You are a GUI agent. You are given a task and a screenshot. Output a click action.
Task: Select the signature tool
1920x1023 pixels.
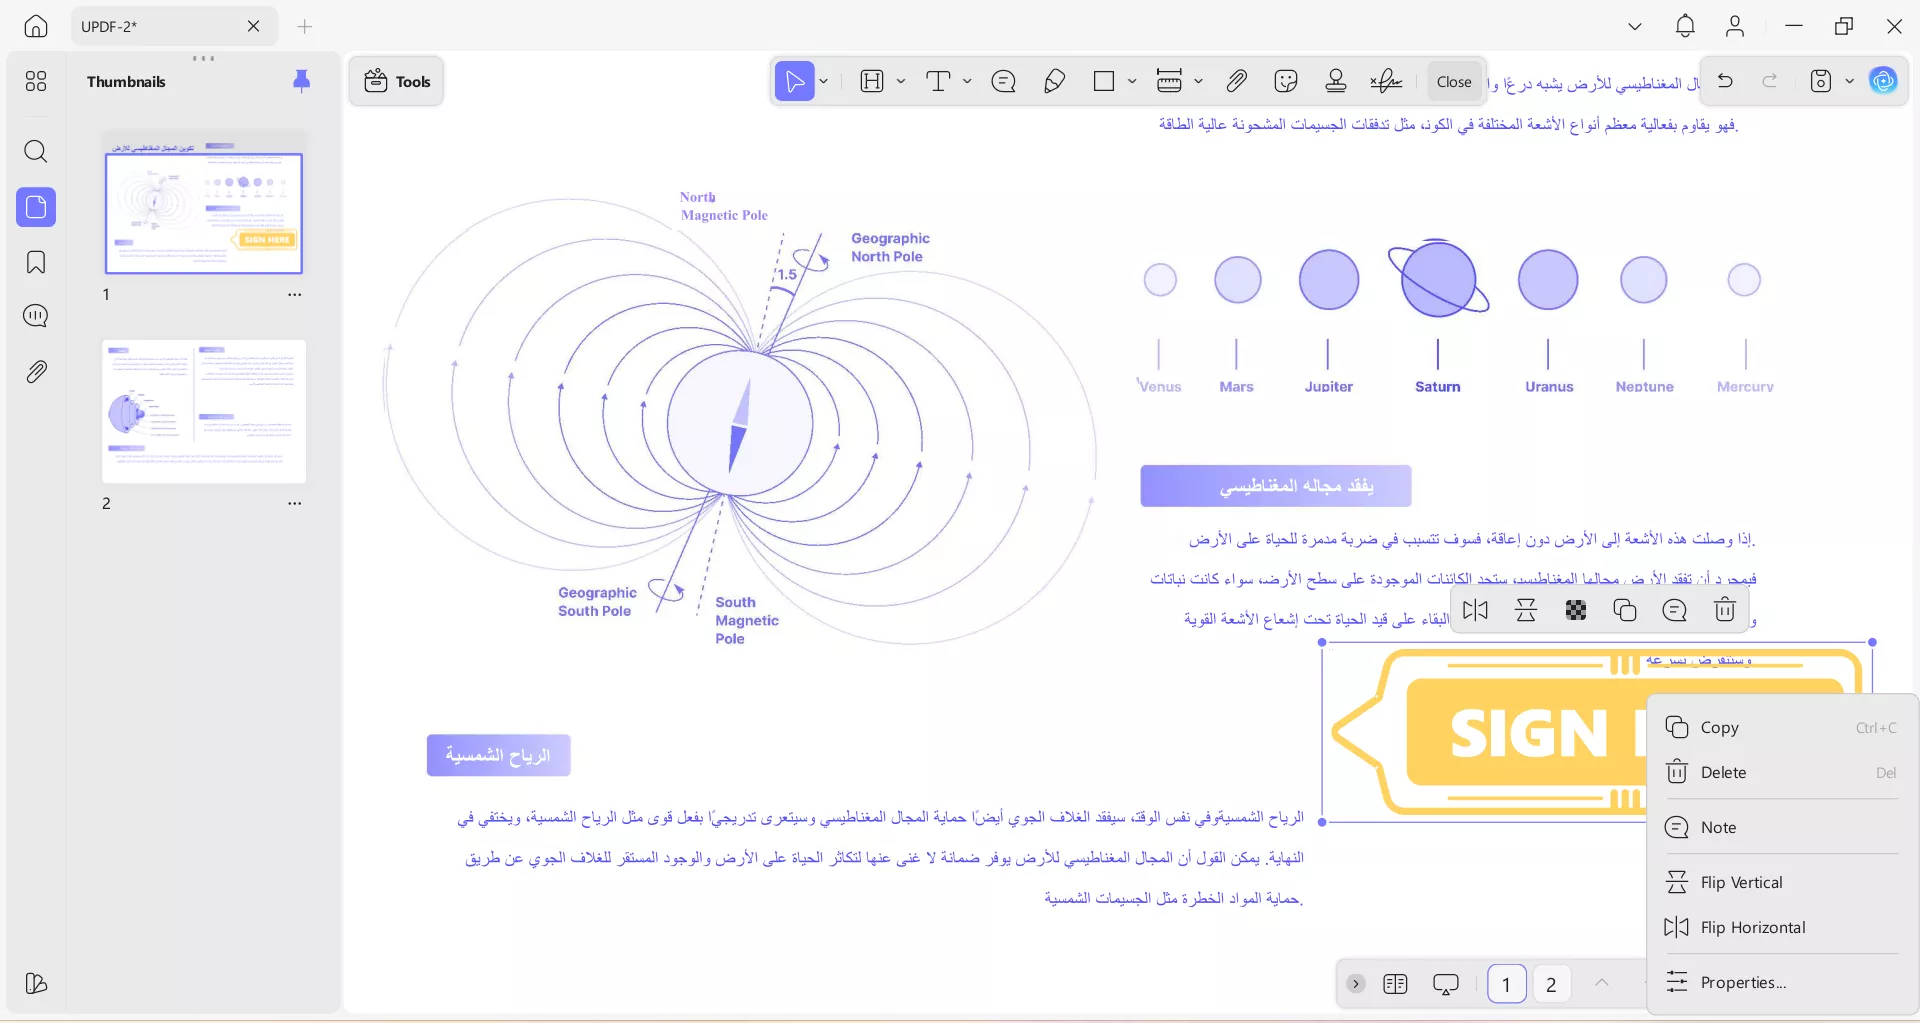coord(1386,81)
